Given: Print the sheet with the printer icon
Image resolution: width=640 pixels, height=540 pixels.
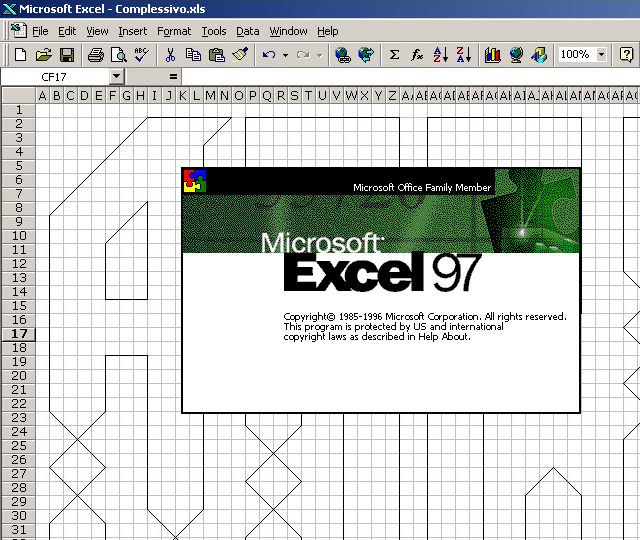Looking at the screenshot, I should 96,54.
